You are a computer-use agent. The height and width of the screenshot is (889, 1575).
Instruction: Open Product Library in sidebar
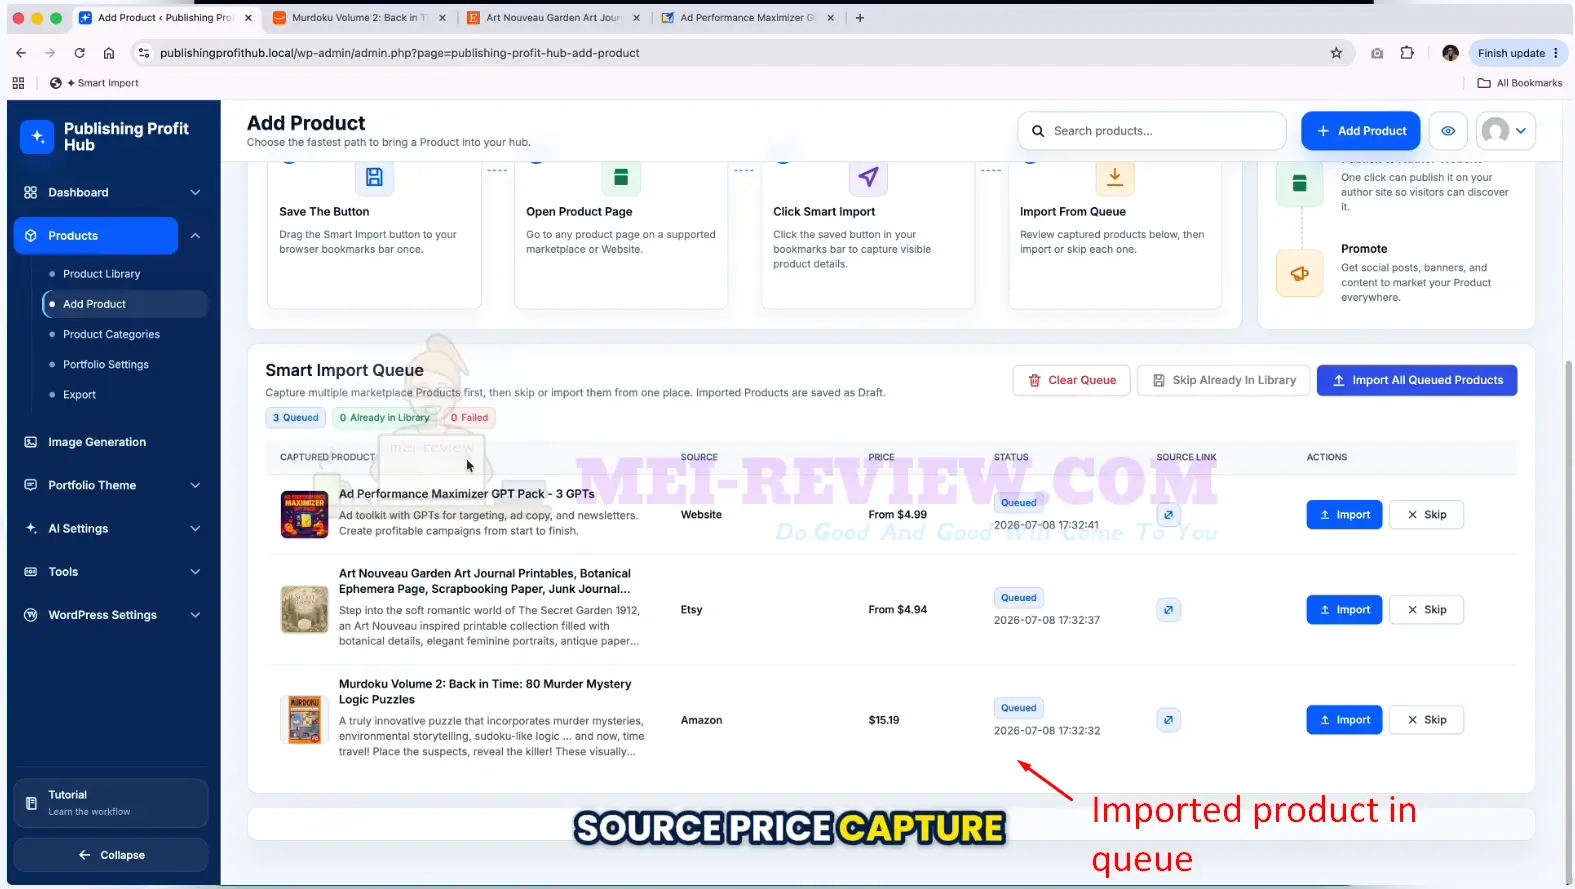coord(101,274)
